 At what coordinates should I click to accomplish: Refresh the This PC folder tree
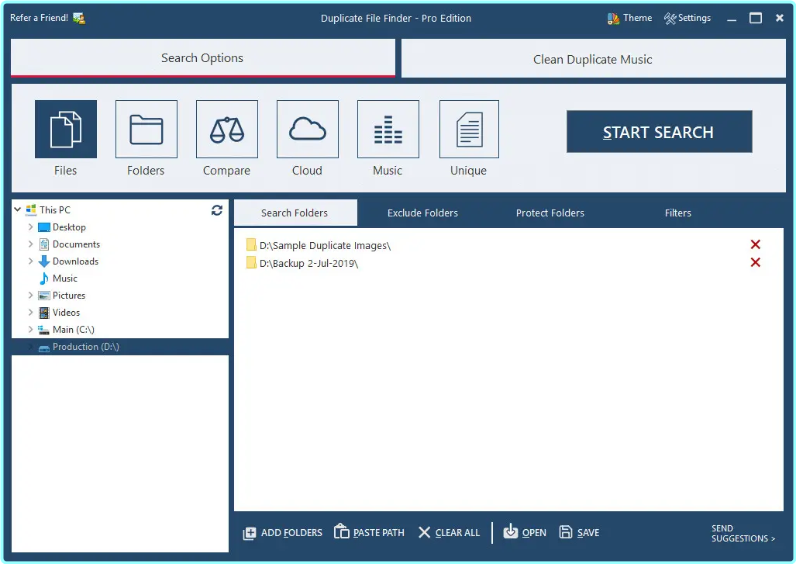217,210
